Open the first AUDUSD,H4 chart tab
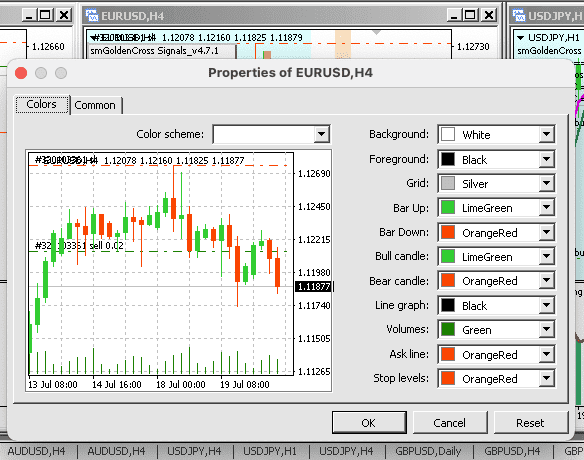Image resolution: width=584 pixels, height=460 pixels. (x=36, y=451)
